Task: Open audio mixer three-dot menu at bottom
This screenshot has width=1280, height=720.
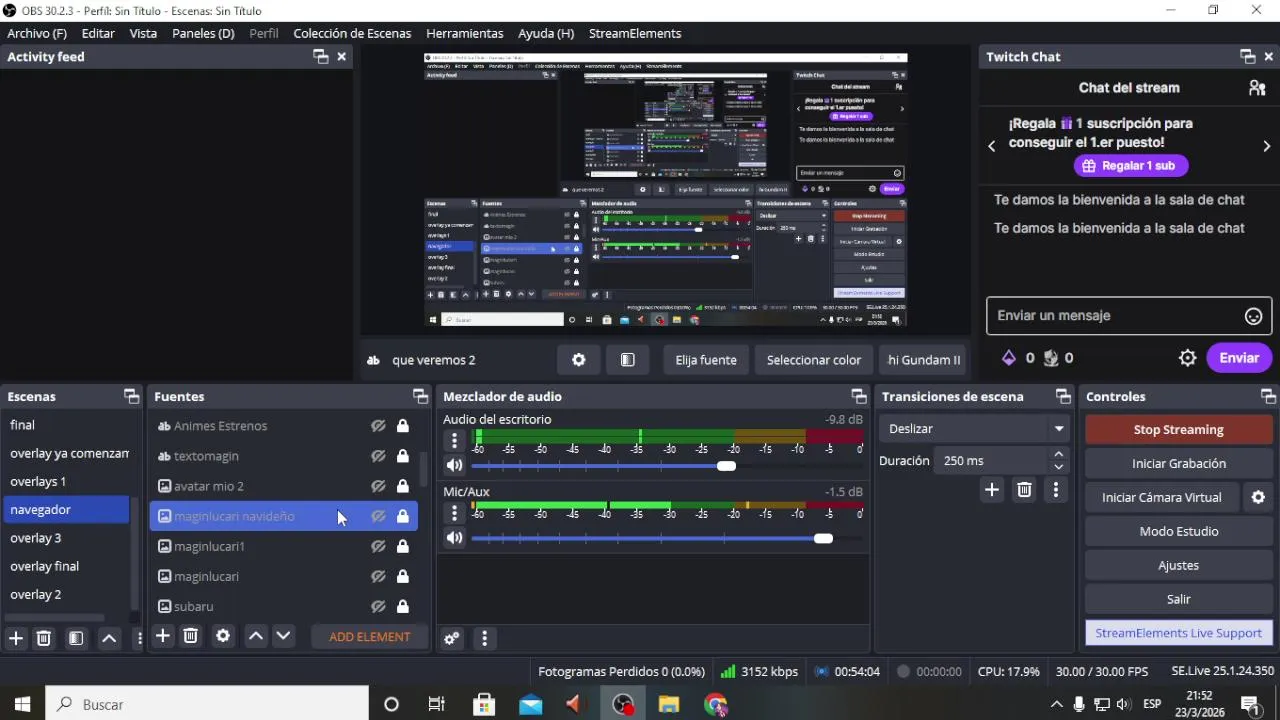Action: (x=484, y=638)
